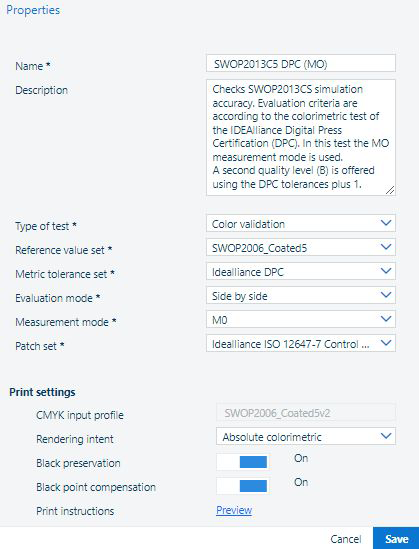Click the Rendering intent chevron arrow
This screenshot has height=549, width=419.
pos(385,436)
